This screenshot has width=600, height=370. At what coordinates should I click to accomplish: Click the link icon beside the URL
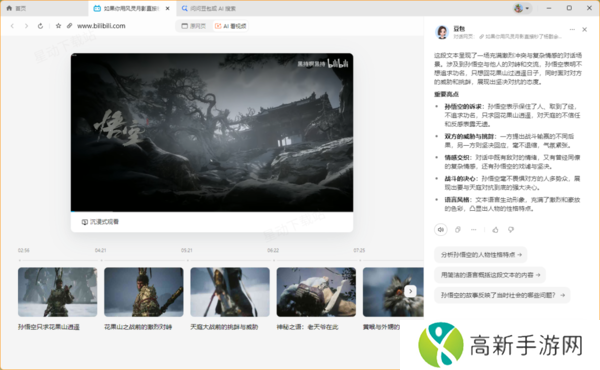point(69,26)
